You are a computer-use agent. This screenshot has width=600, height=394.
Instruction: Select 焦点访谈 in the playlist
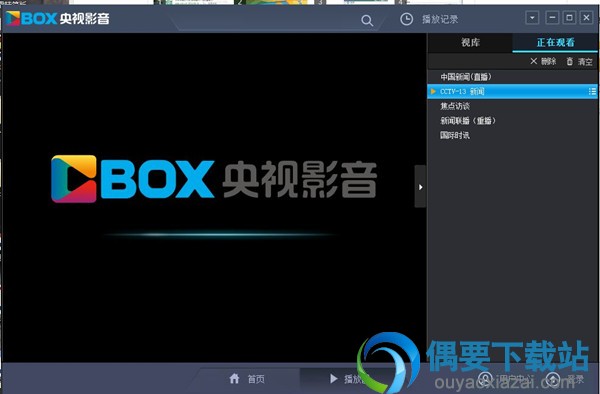512,106
